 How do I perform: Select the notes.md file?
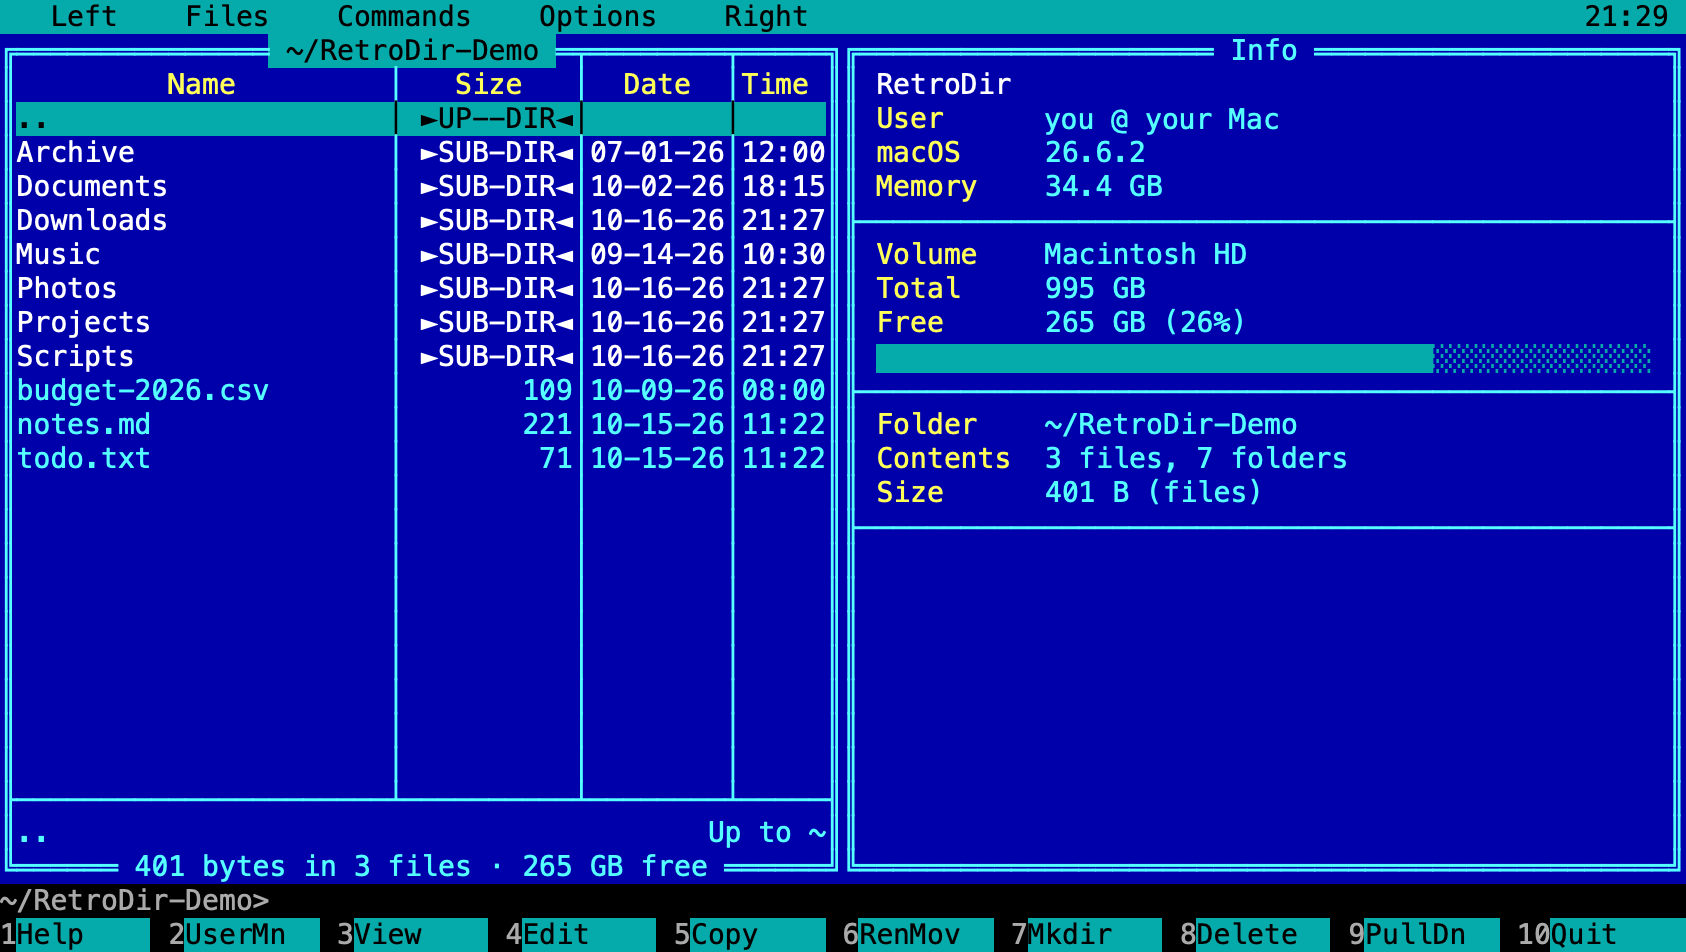[x=421, y=425]
